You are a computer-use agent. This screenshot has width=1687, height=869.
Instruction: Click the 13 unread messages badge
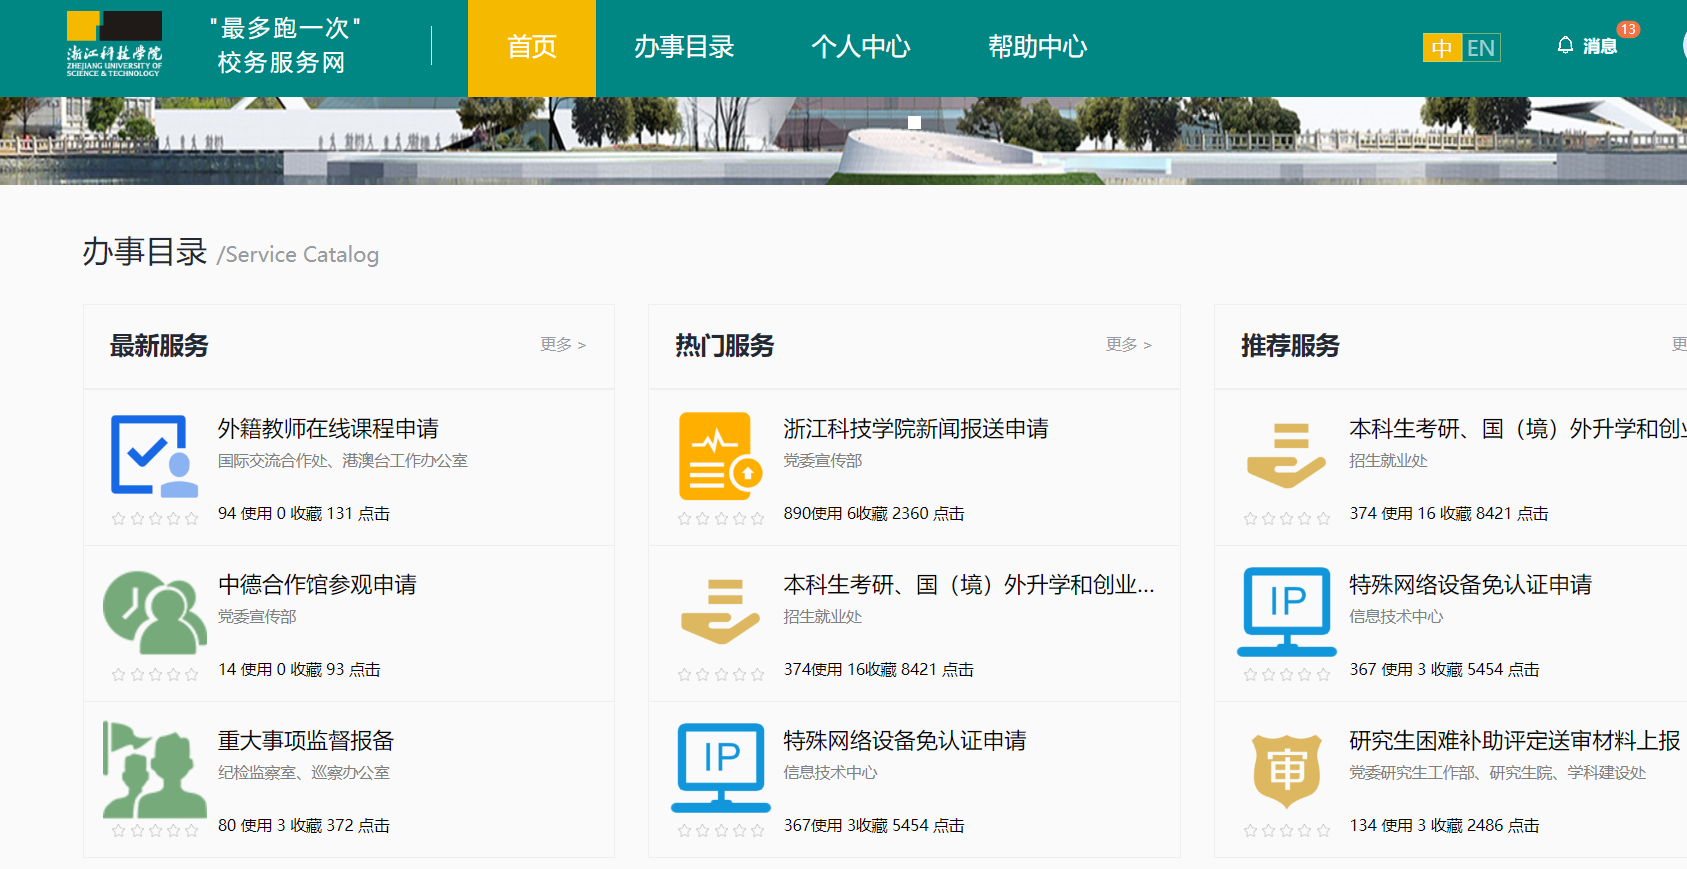tap(1628, 29)
